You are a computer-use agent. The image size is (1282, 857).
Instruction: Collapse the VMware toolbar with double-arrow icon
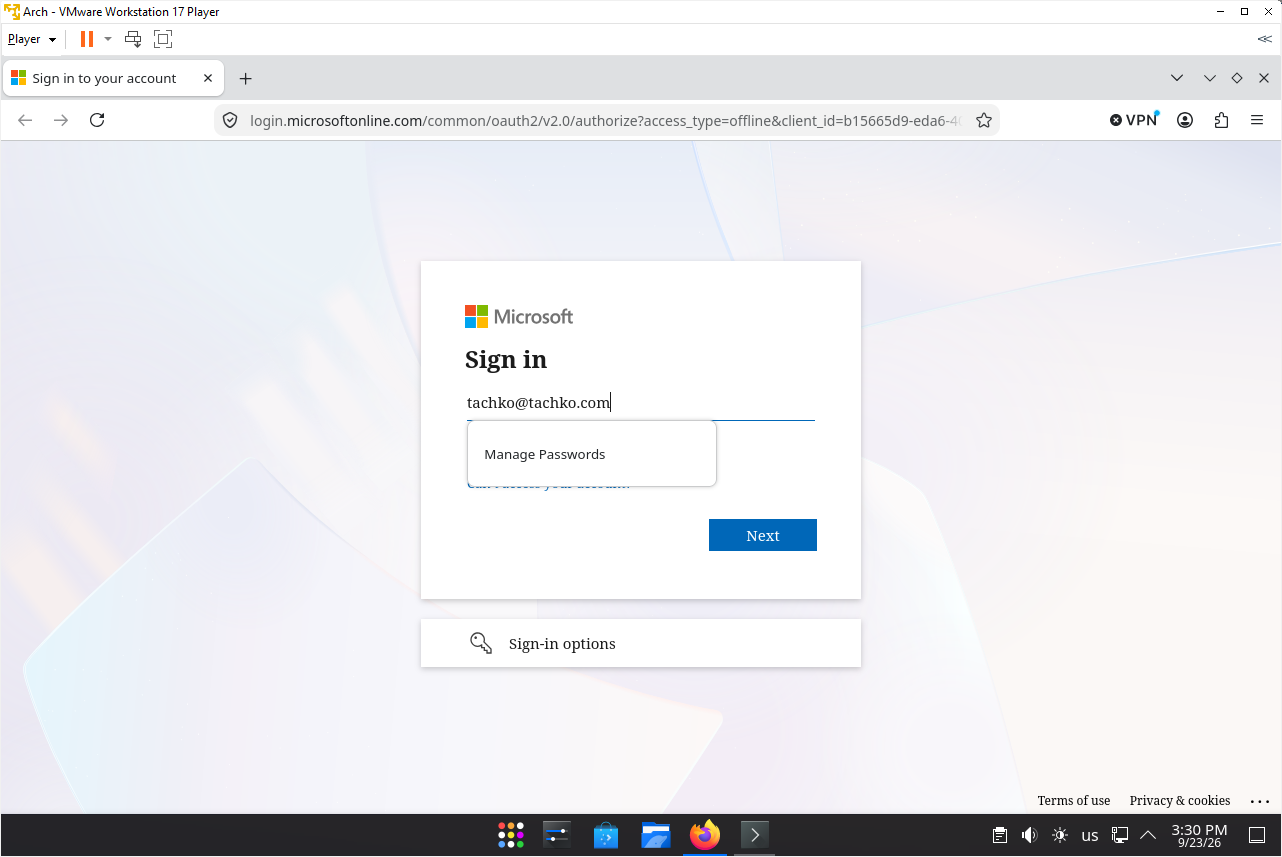pos(1265,39)
